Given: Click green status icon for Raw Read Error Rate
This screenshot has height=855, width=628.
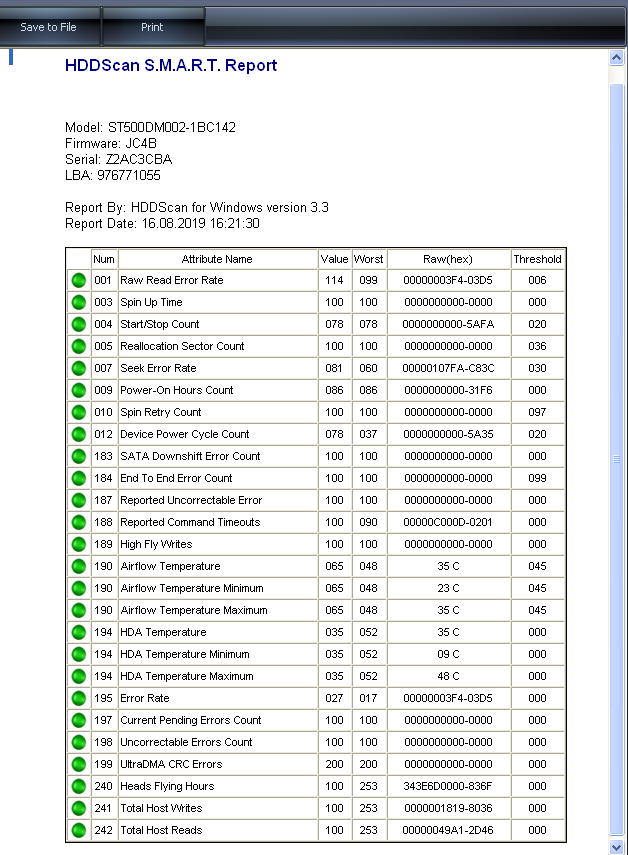Looking at the screenshot, I should click(78, 280).
